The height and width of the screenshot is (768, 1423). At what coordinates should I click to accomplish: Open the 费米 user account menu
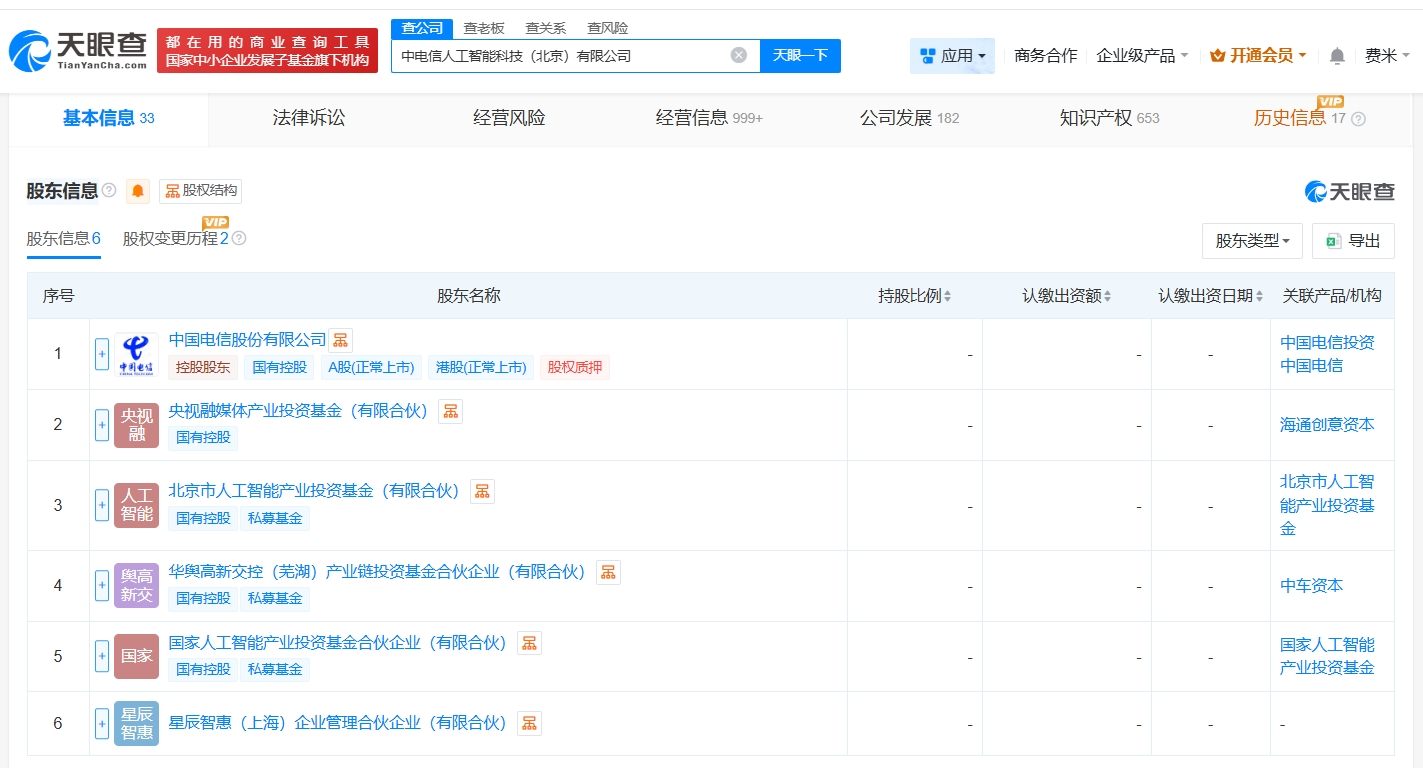(1386, 56)
